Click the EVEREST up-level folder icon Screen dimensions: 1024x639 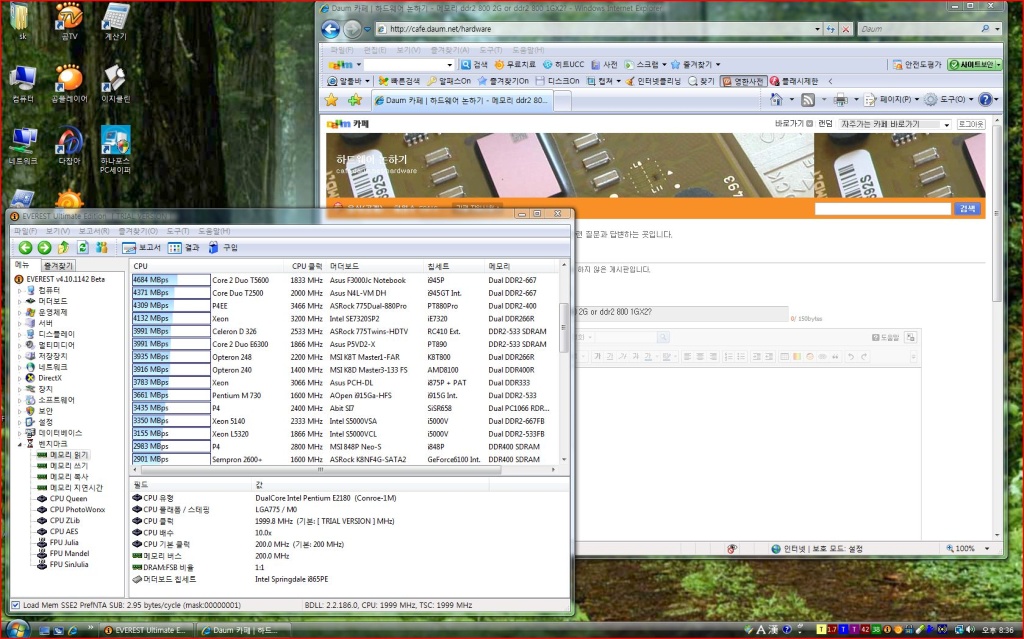63,248
